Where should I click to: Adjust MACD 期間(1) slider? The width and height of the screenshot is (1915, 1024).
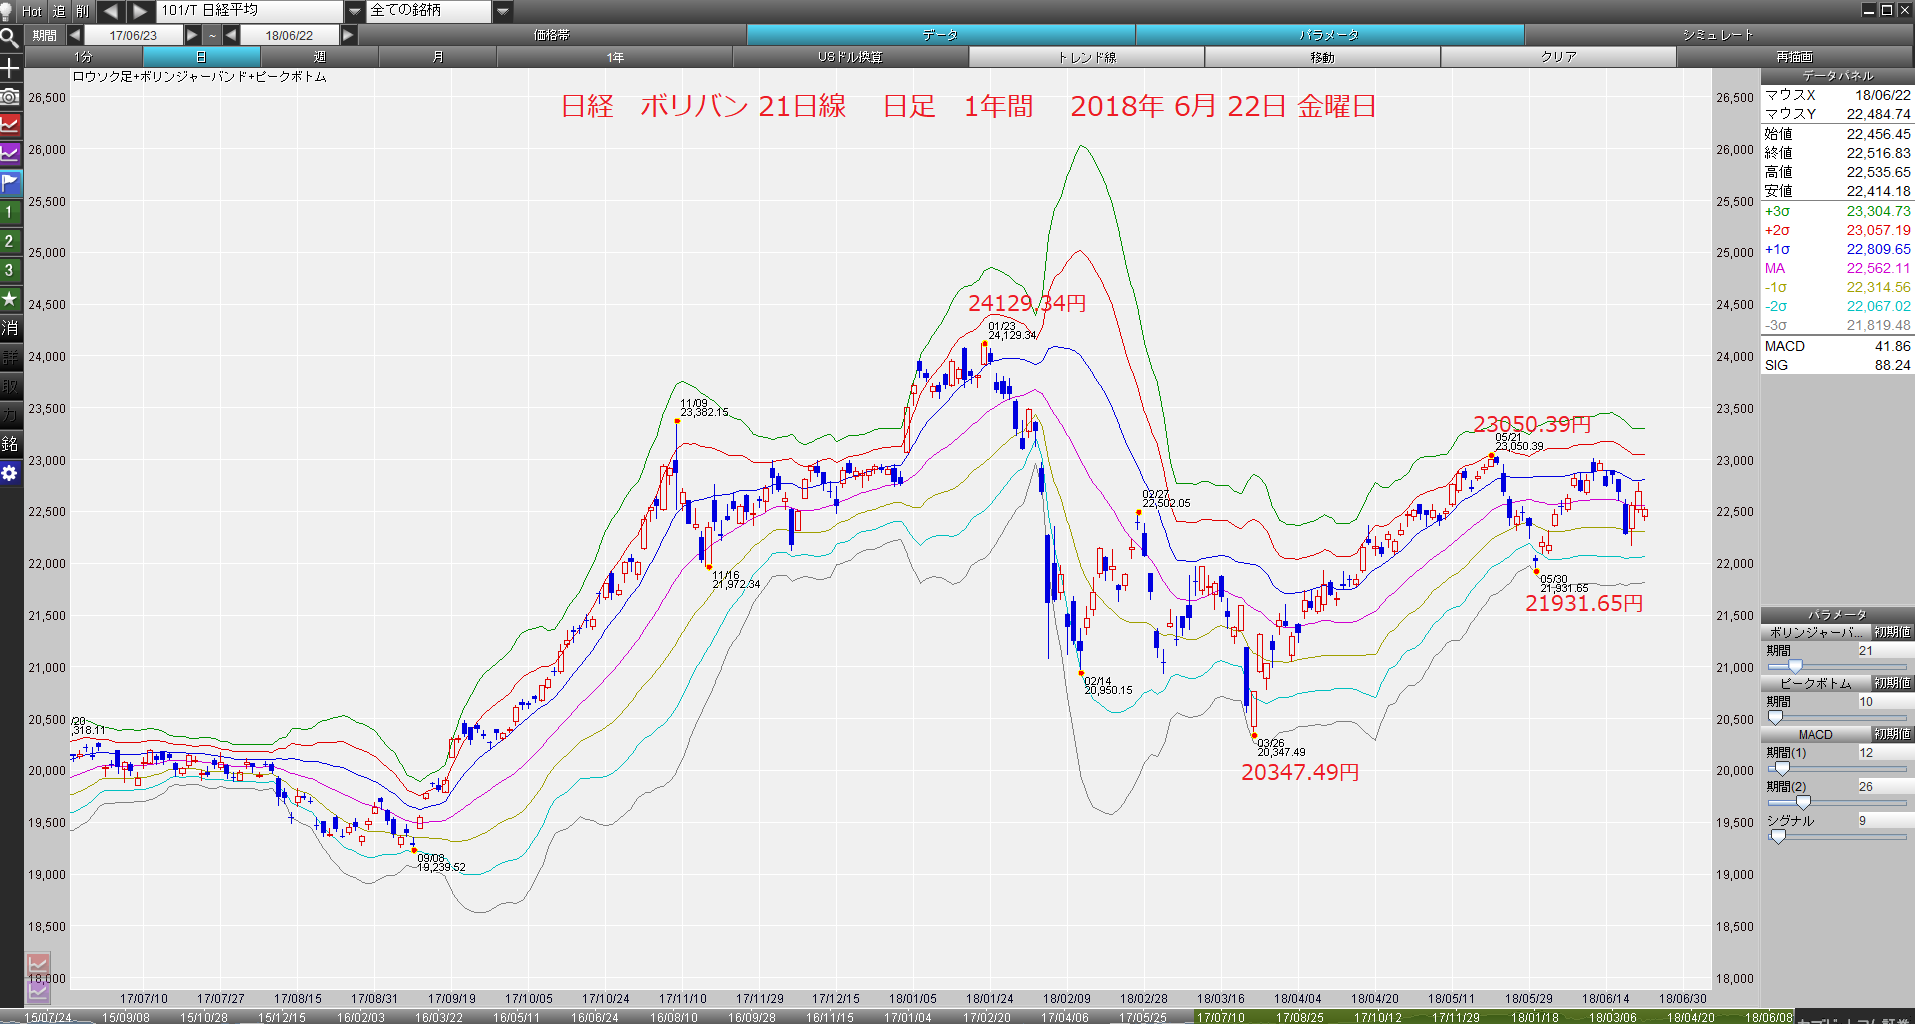pos(1781,768)
